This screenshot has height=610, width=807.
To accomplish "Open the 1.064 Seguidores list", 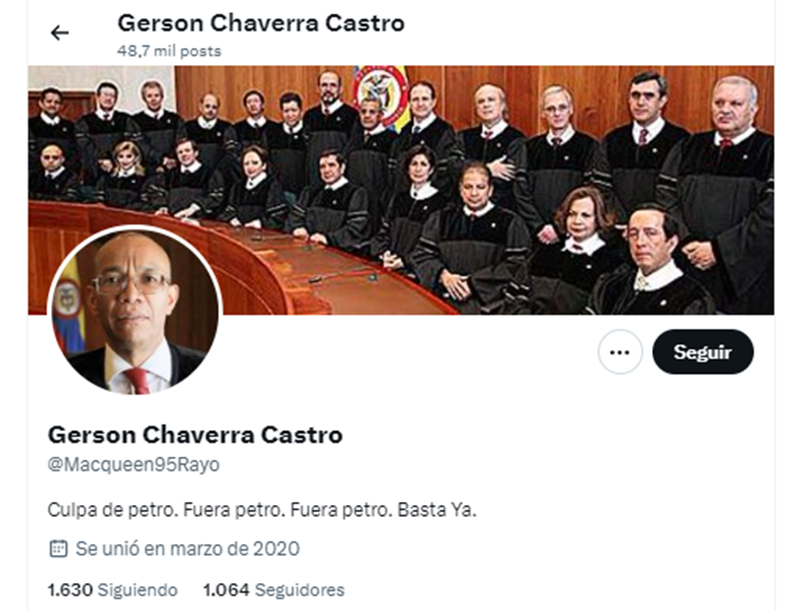I will (x=274, y=590).
